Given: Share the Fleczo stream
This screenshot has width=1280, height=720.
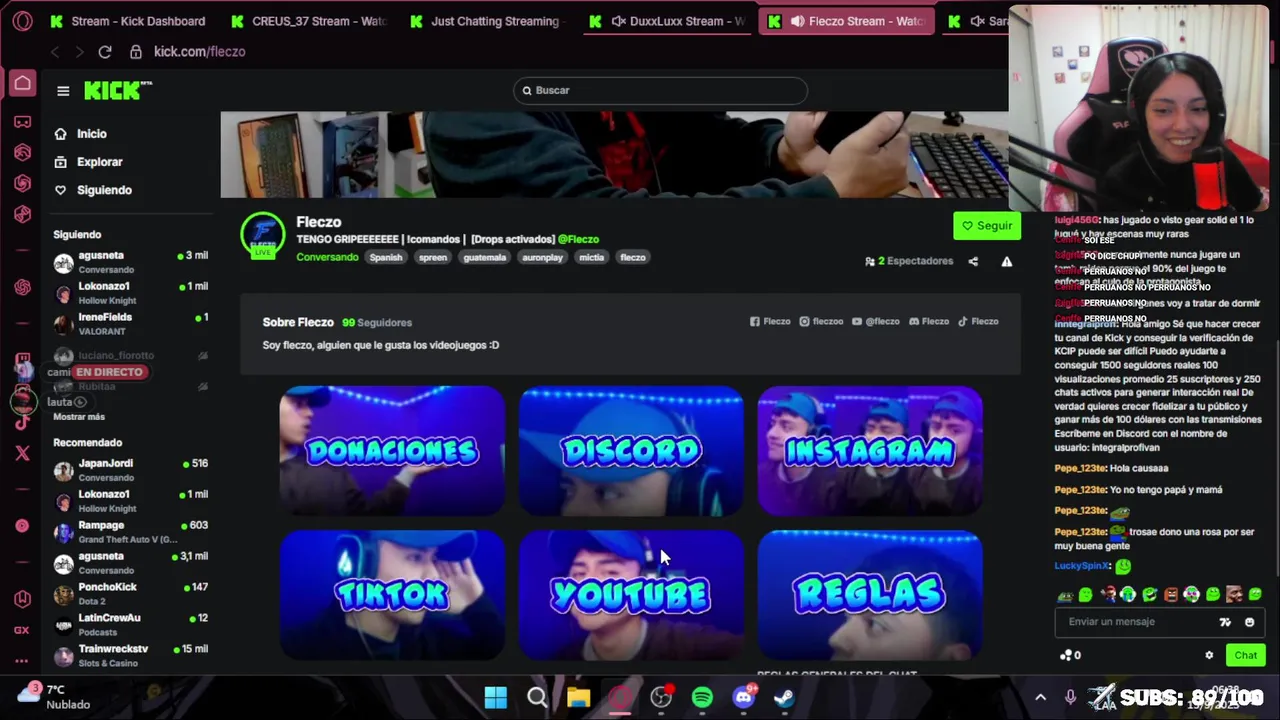Looking at the screenshot, I should click(973, 262).
